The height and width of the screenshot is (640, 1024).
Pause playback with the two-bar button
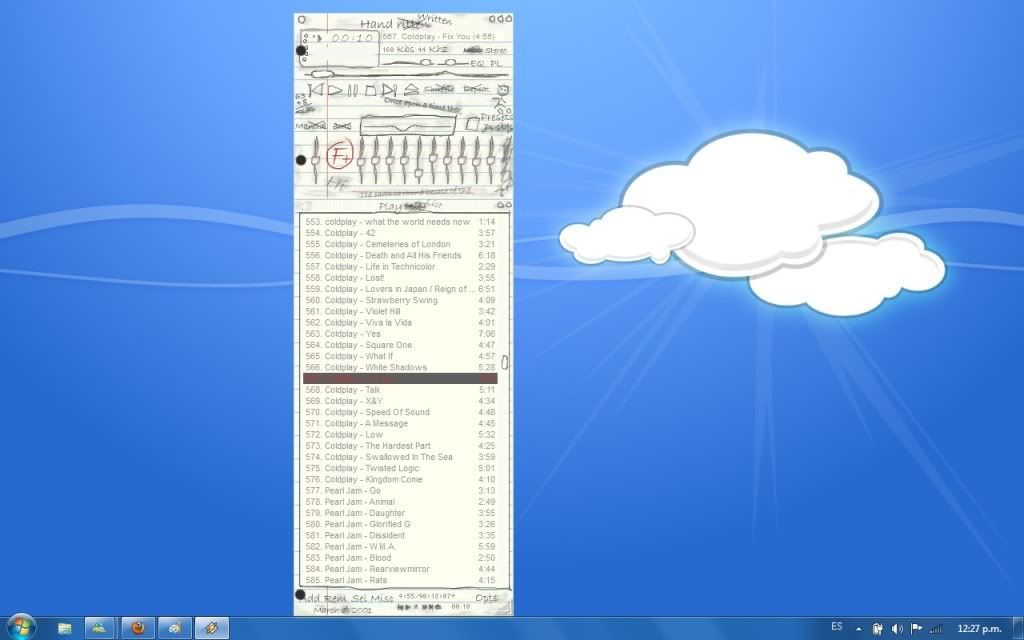tap(353, 91)
